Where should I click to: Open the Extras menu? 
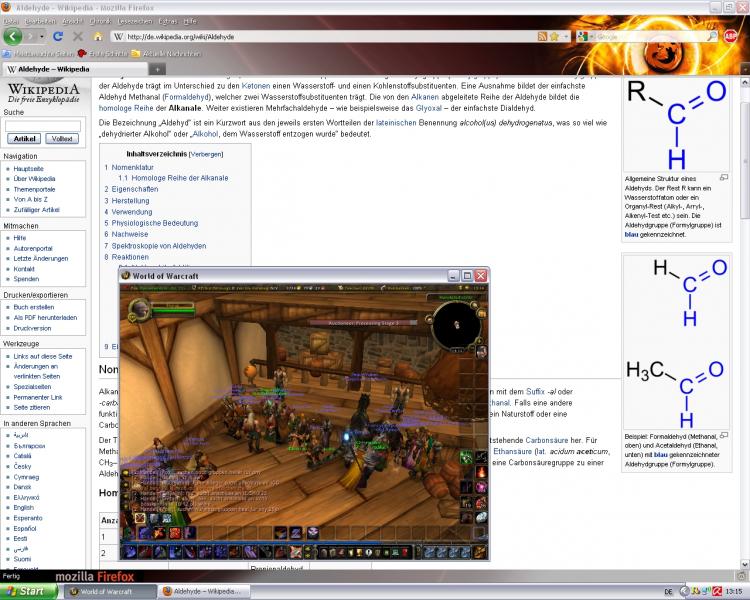(x=167, y=22)
